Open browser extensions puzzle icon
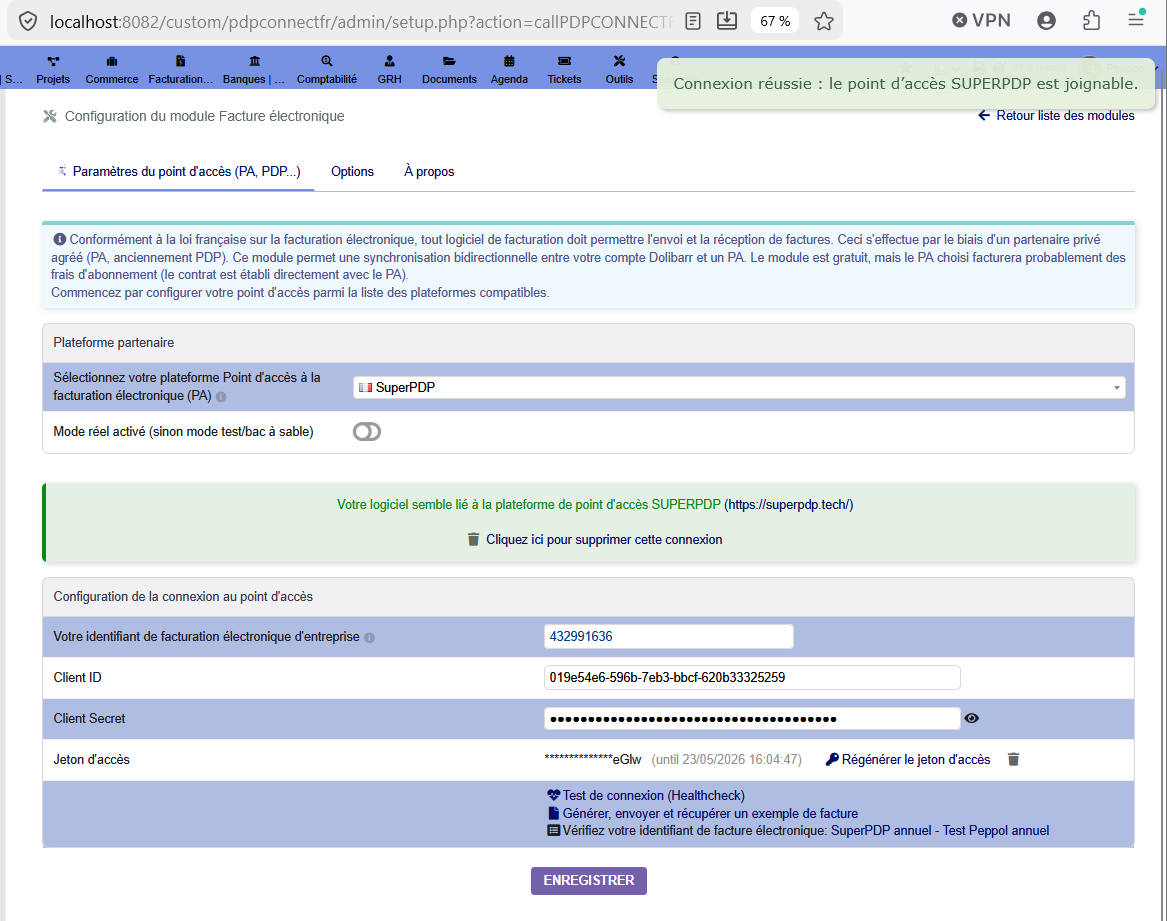 point(1091,21)
